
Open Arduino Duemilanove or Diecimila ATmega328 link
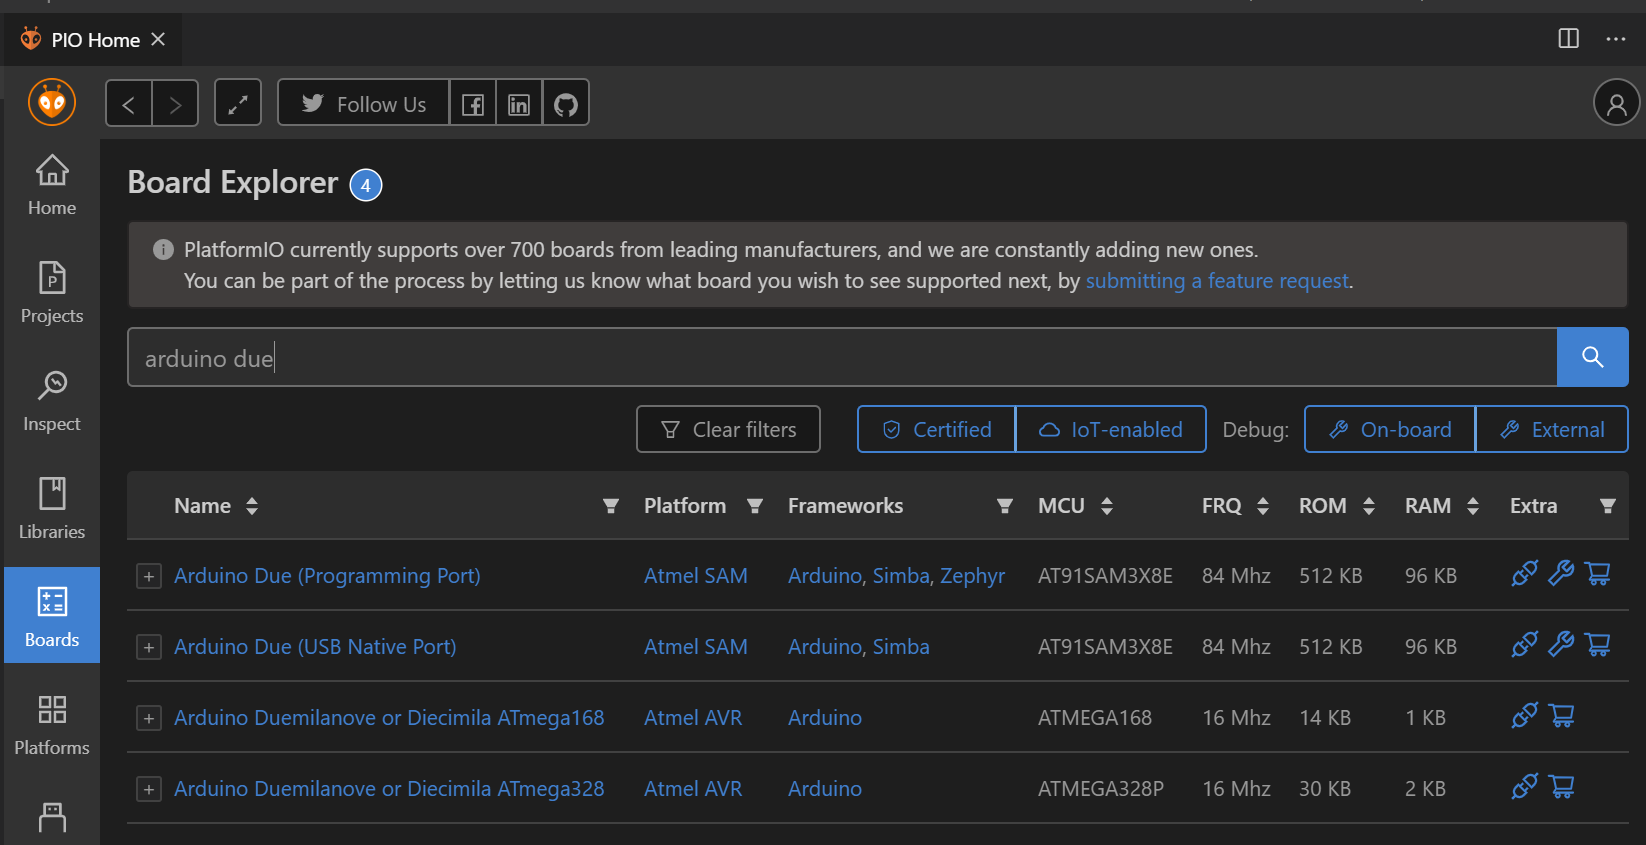[x=389, y=789]
